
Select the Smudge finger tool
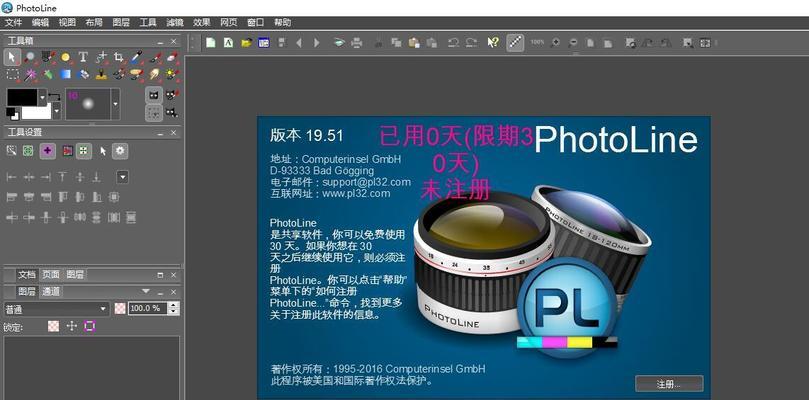pos(154,74)
